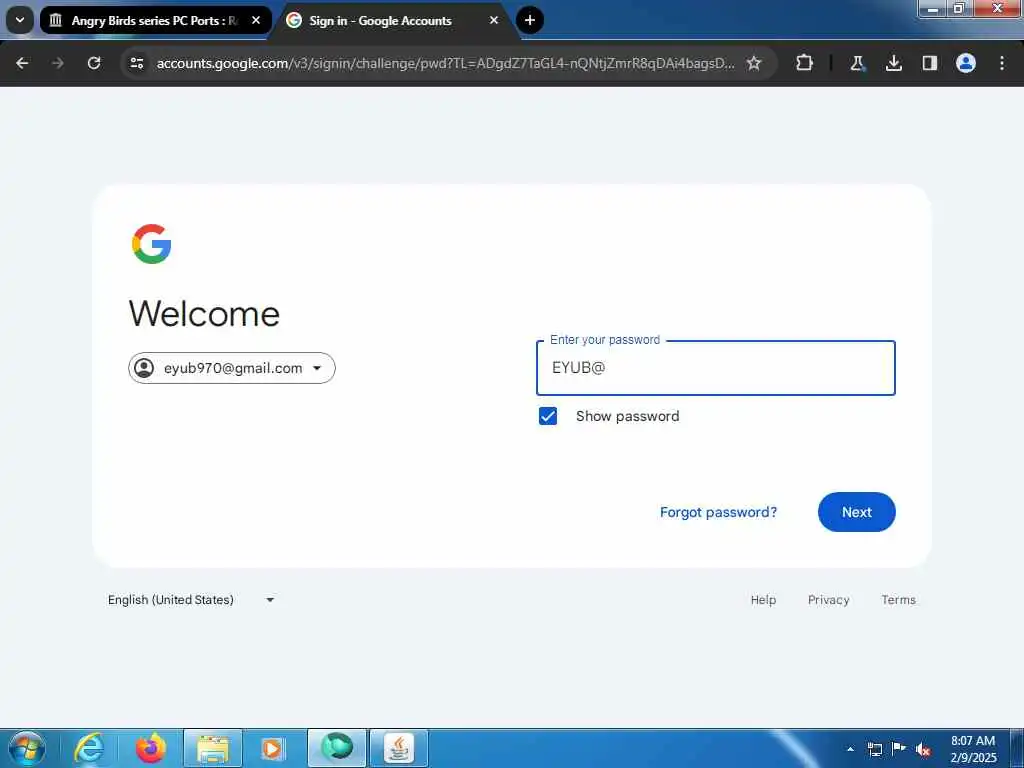Open the Extensions puzzle icon

click(805, 63)
